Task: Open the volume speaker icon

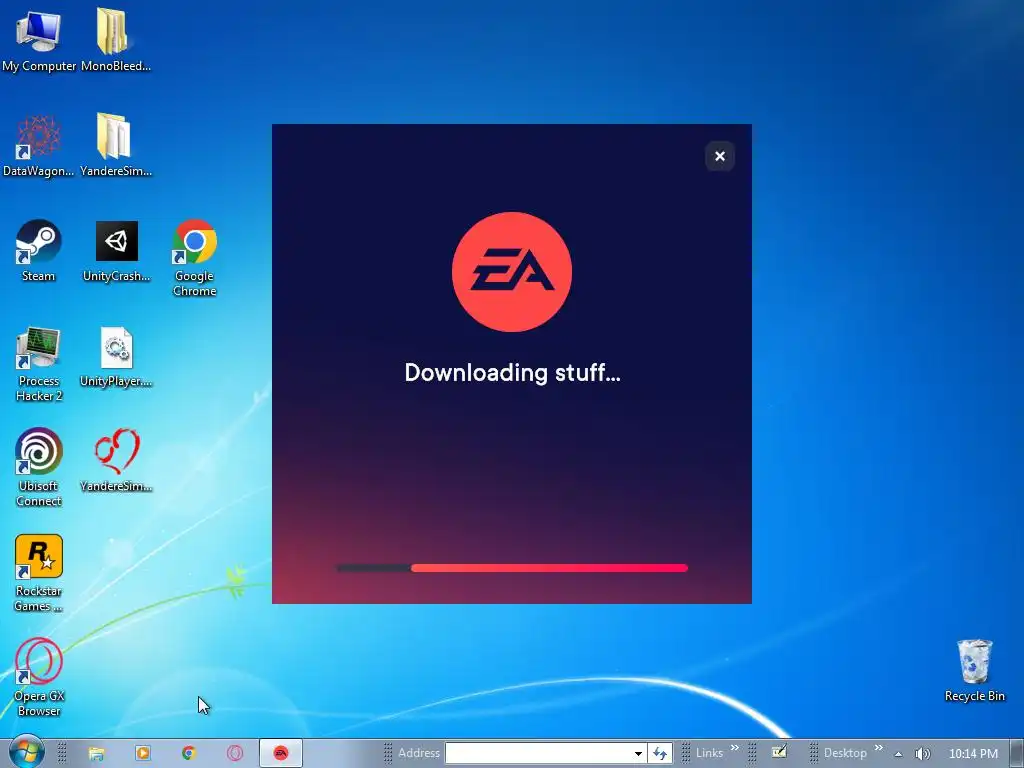Action: pyautogui.click(x=922, y=754)
